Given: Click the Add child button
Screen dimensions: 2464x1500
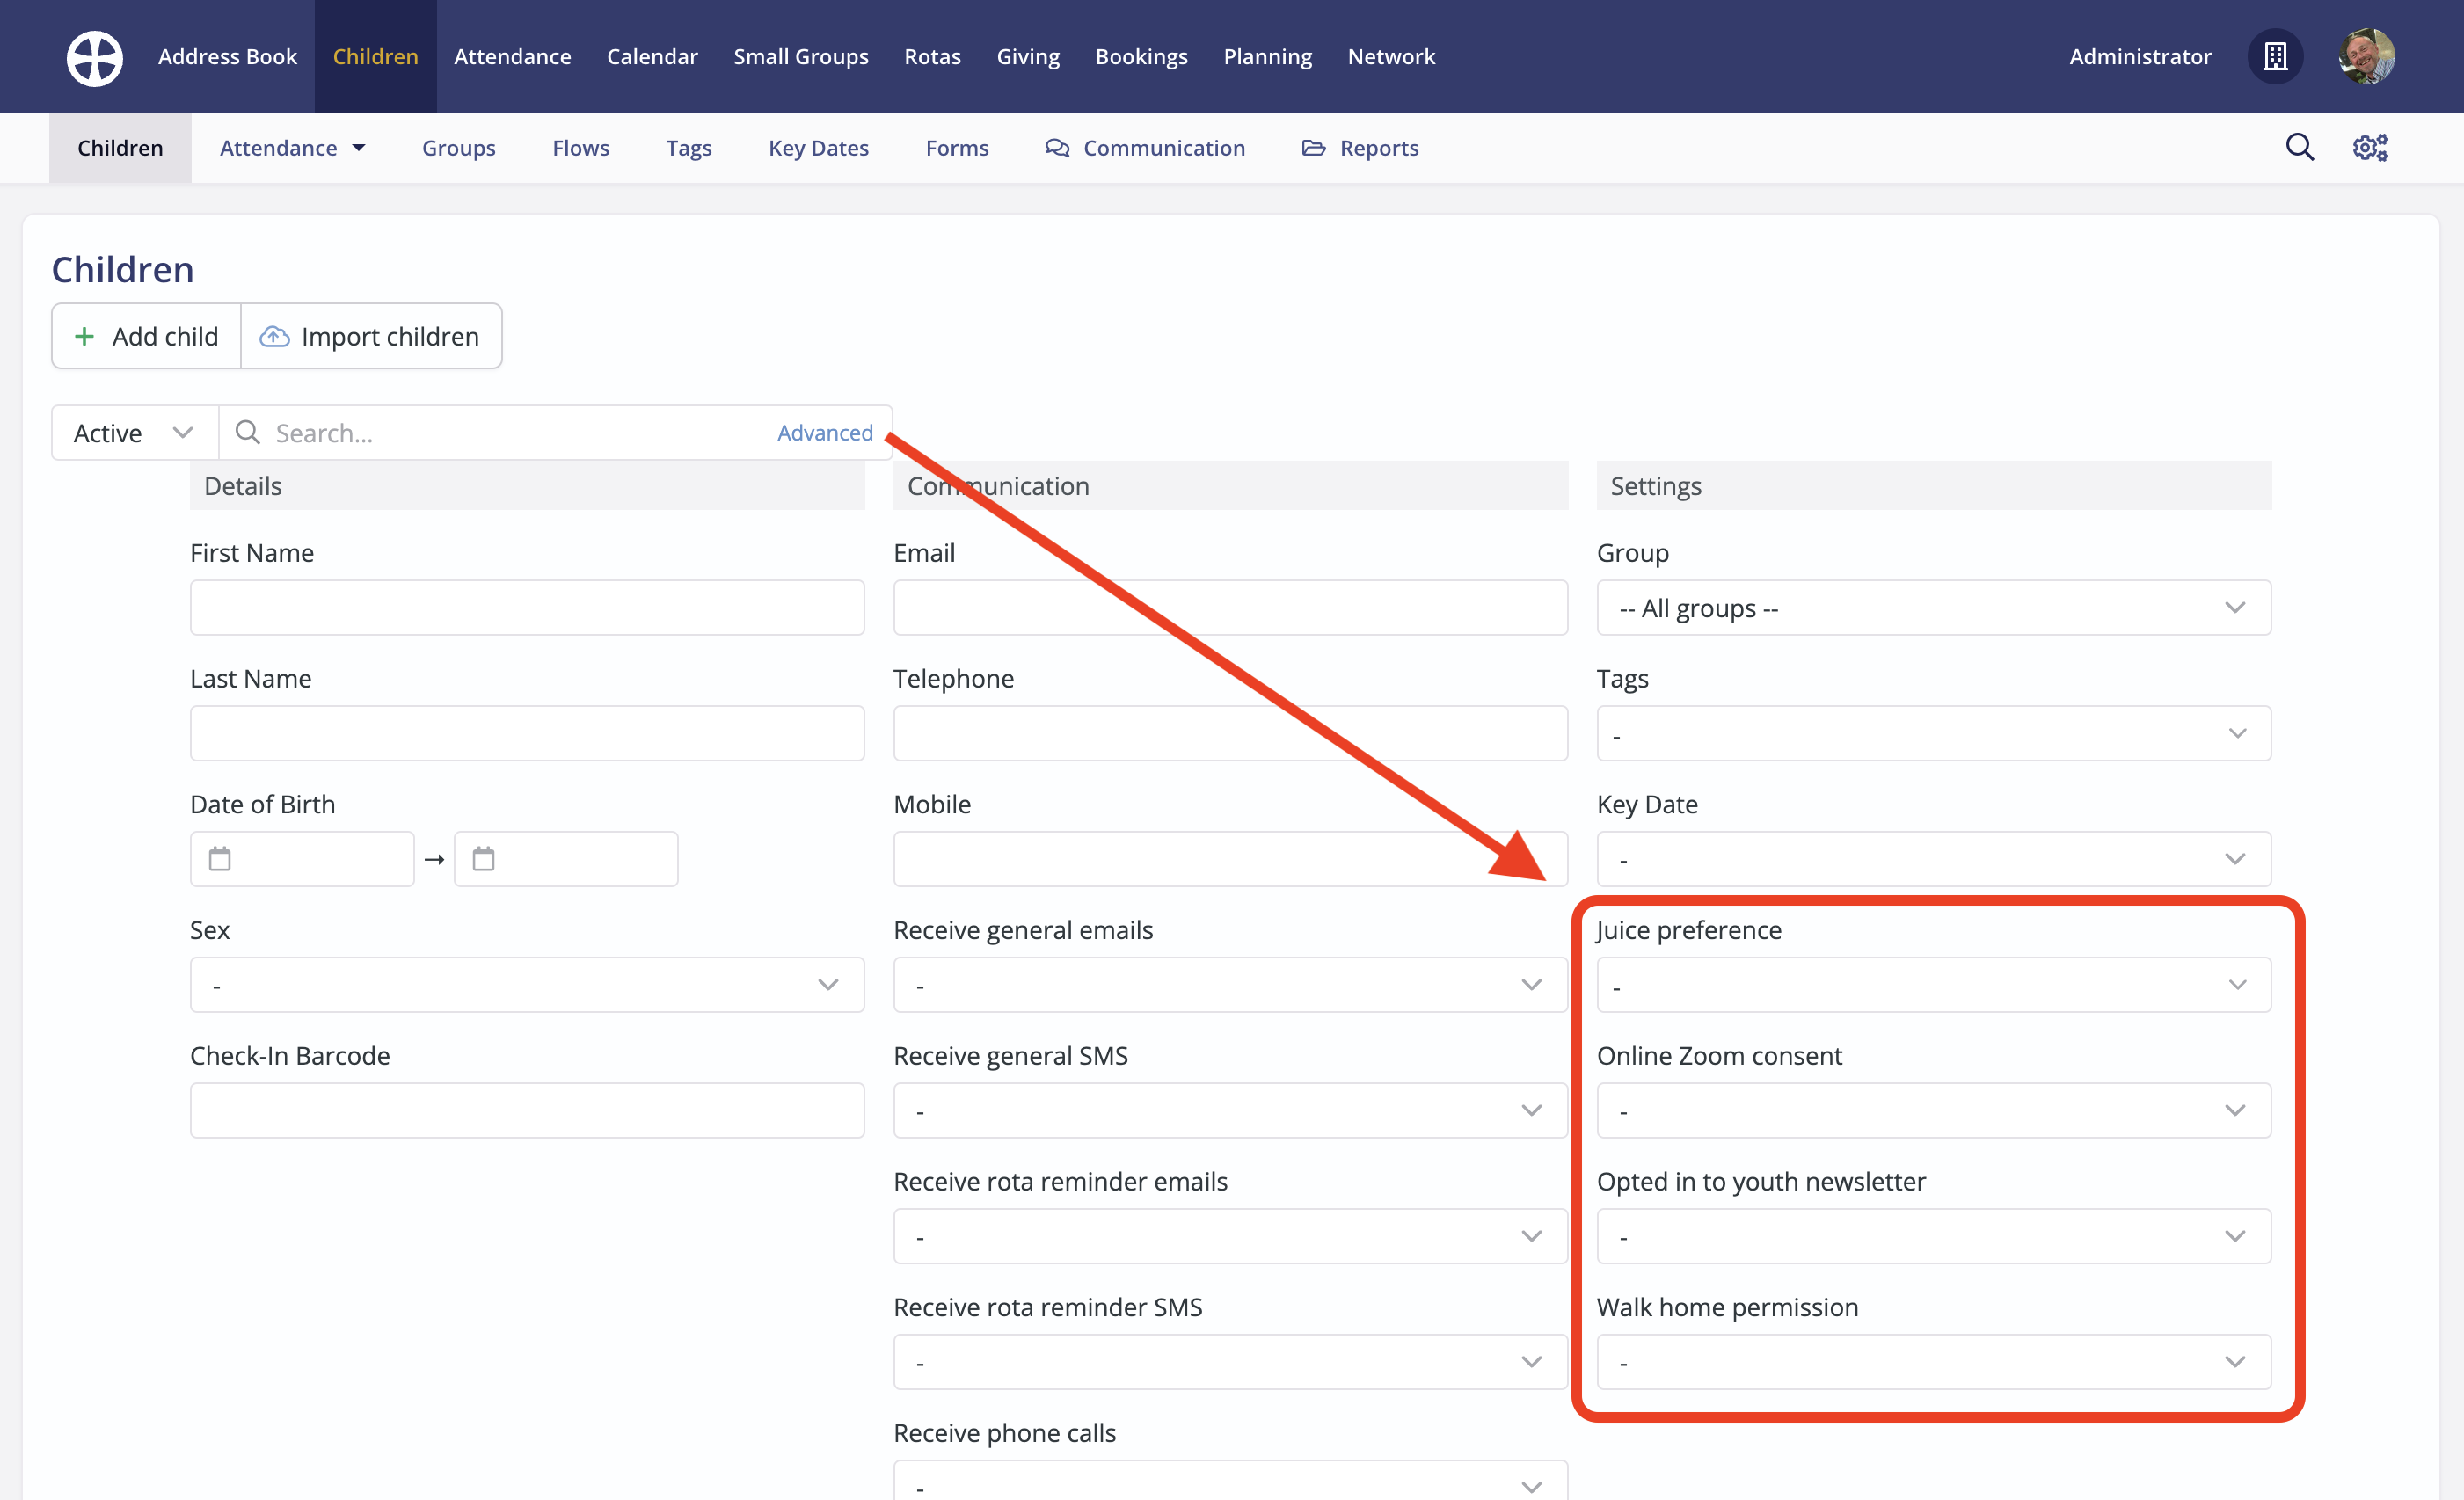Looking at the screenshot, I should (x=147, y=336).
